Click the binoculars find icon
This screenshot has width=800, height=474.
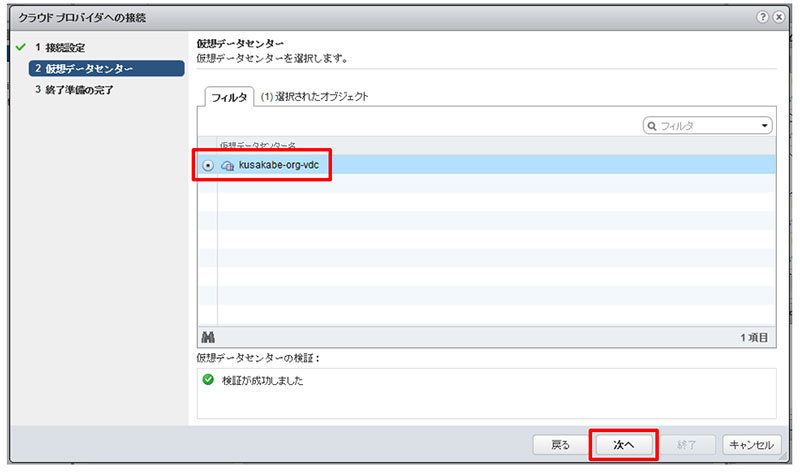click(x=208, y=337)
